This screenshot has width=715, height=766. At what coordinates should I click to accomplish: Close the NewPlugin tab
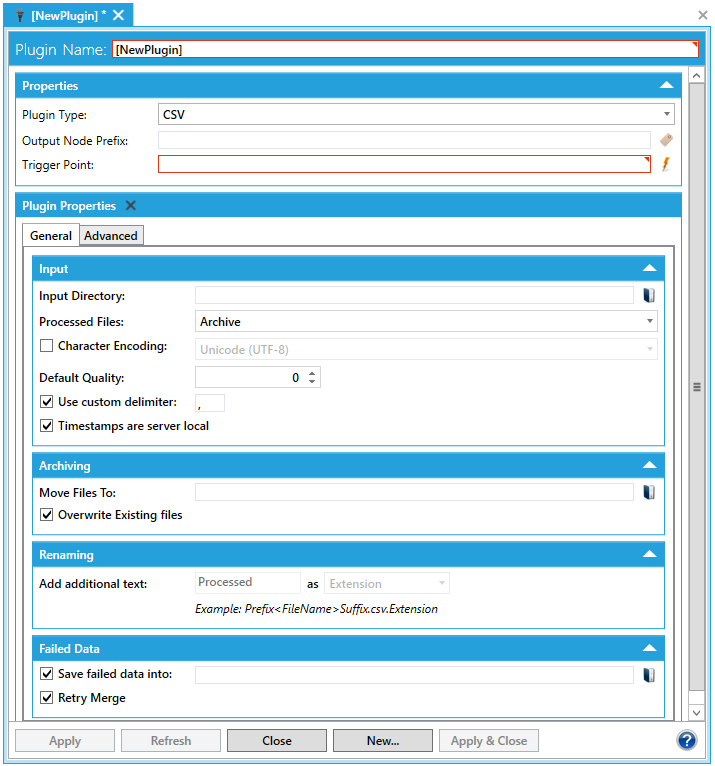click(x=118, y=14)
